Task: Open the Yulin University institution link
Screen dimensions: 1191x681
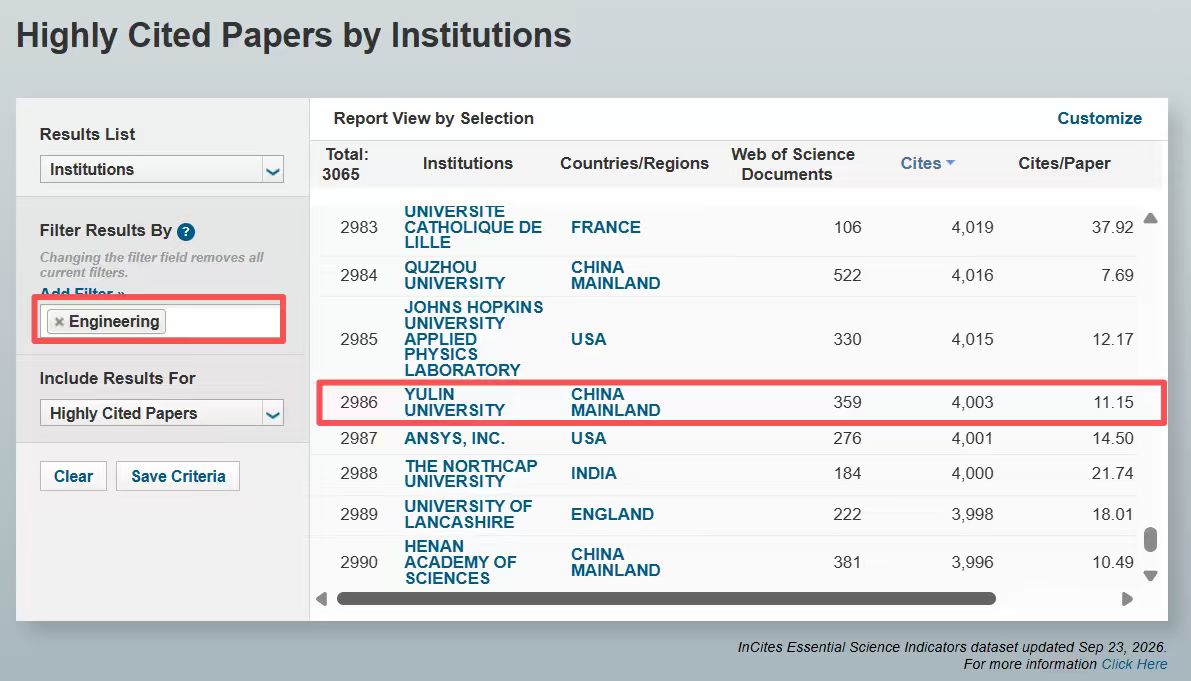Action: [x=454, y=402]
